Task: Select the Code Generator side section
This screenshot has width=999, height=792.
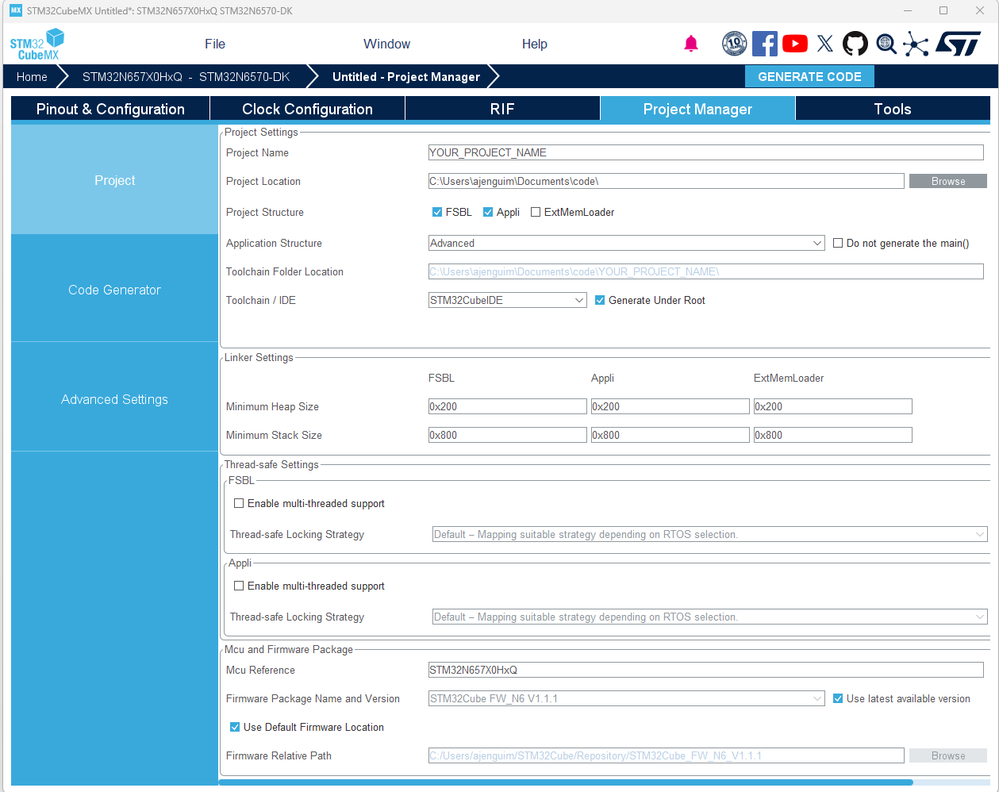Action: click(115, 289)
